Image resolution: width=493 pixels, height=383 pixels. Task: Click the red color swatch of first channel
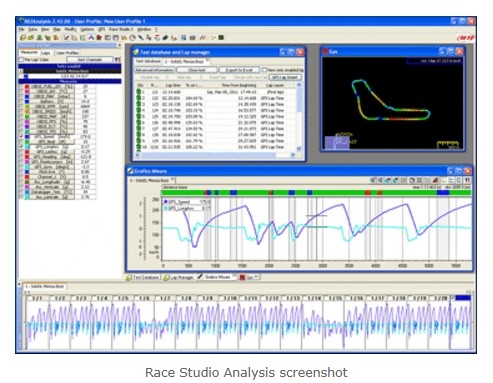coord(27,86)
